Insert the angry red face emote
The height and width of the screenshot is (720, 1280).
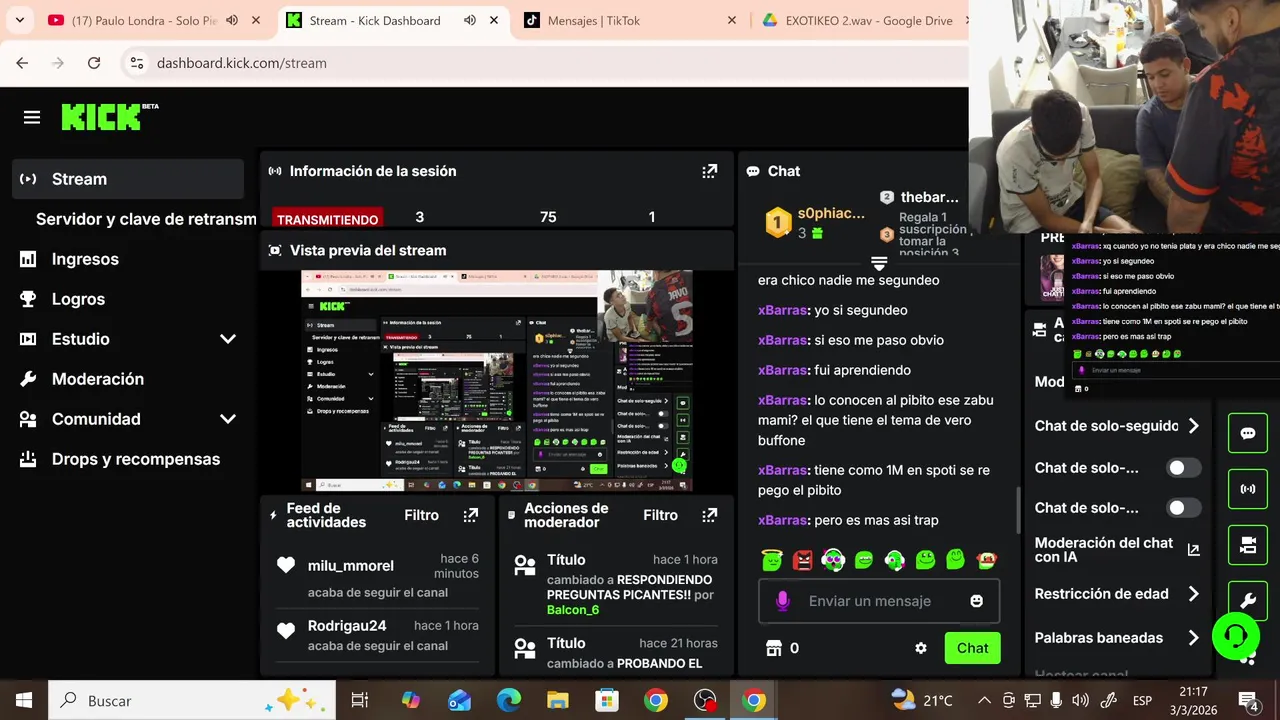tap(802, 560)
